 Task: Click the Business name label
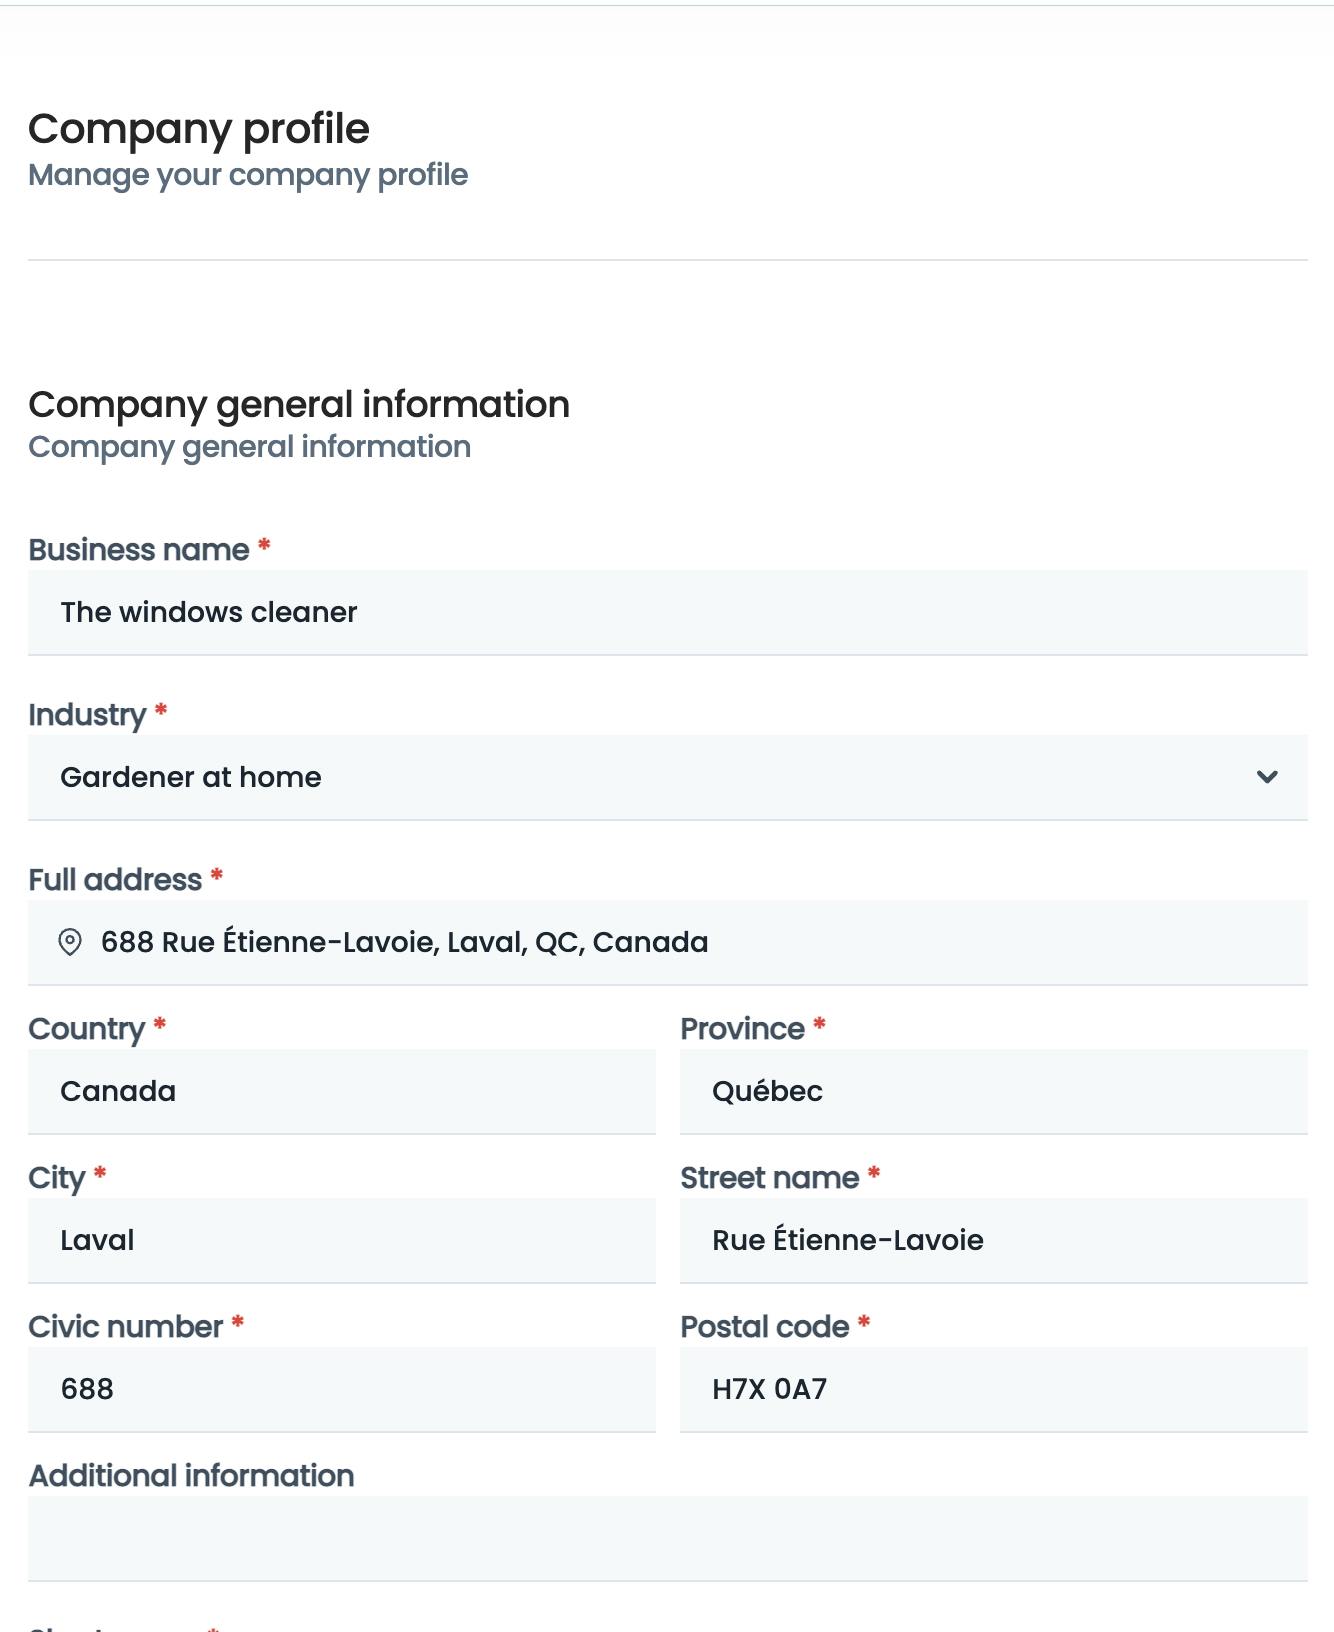tap(139, 550)
